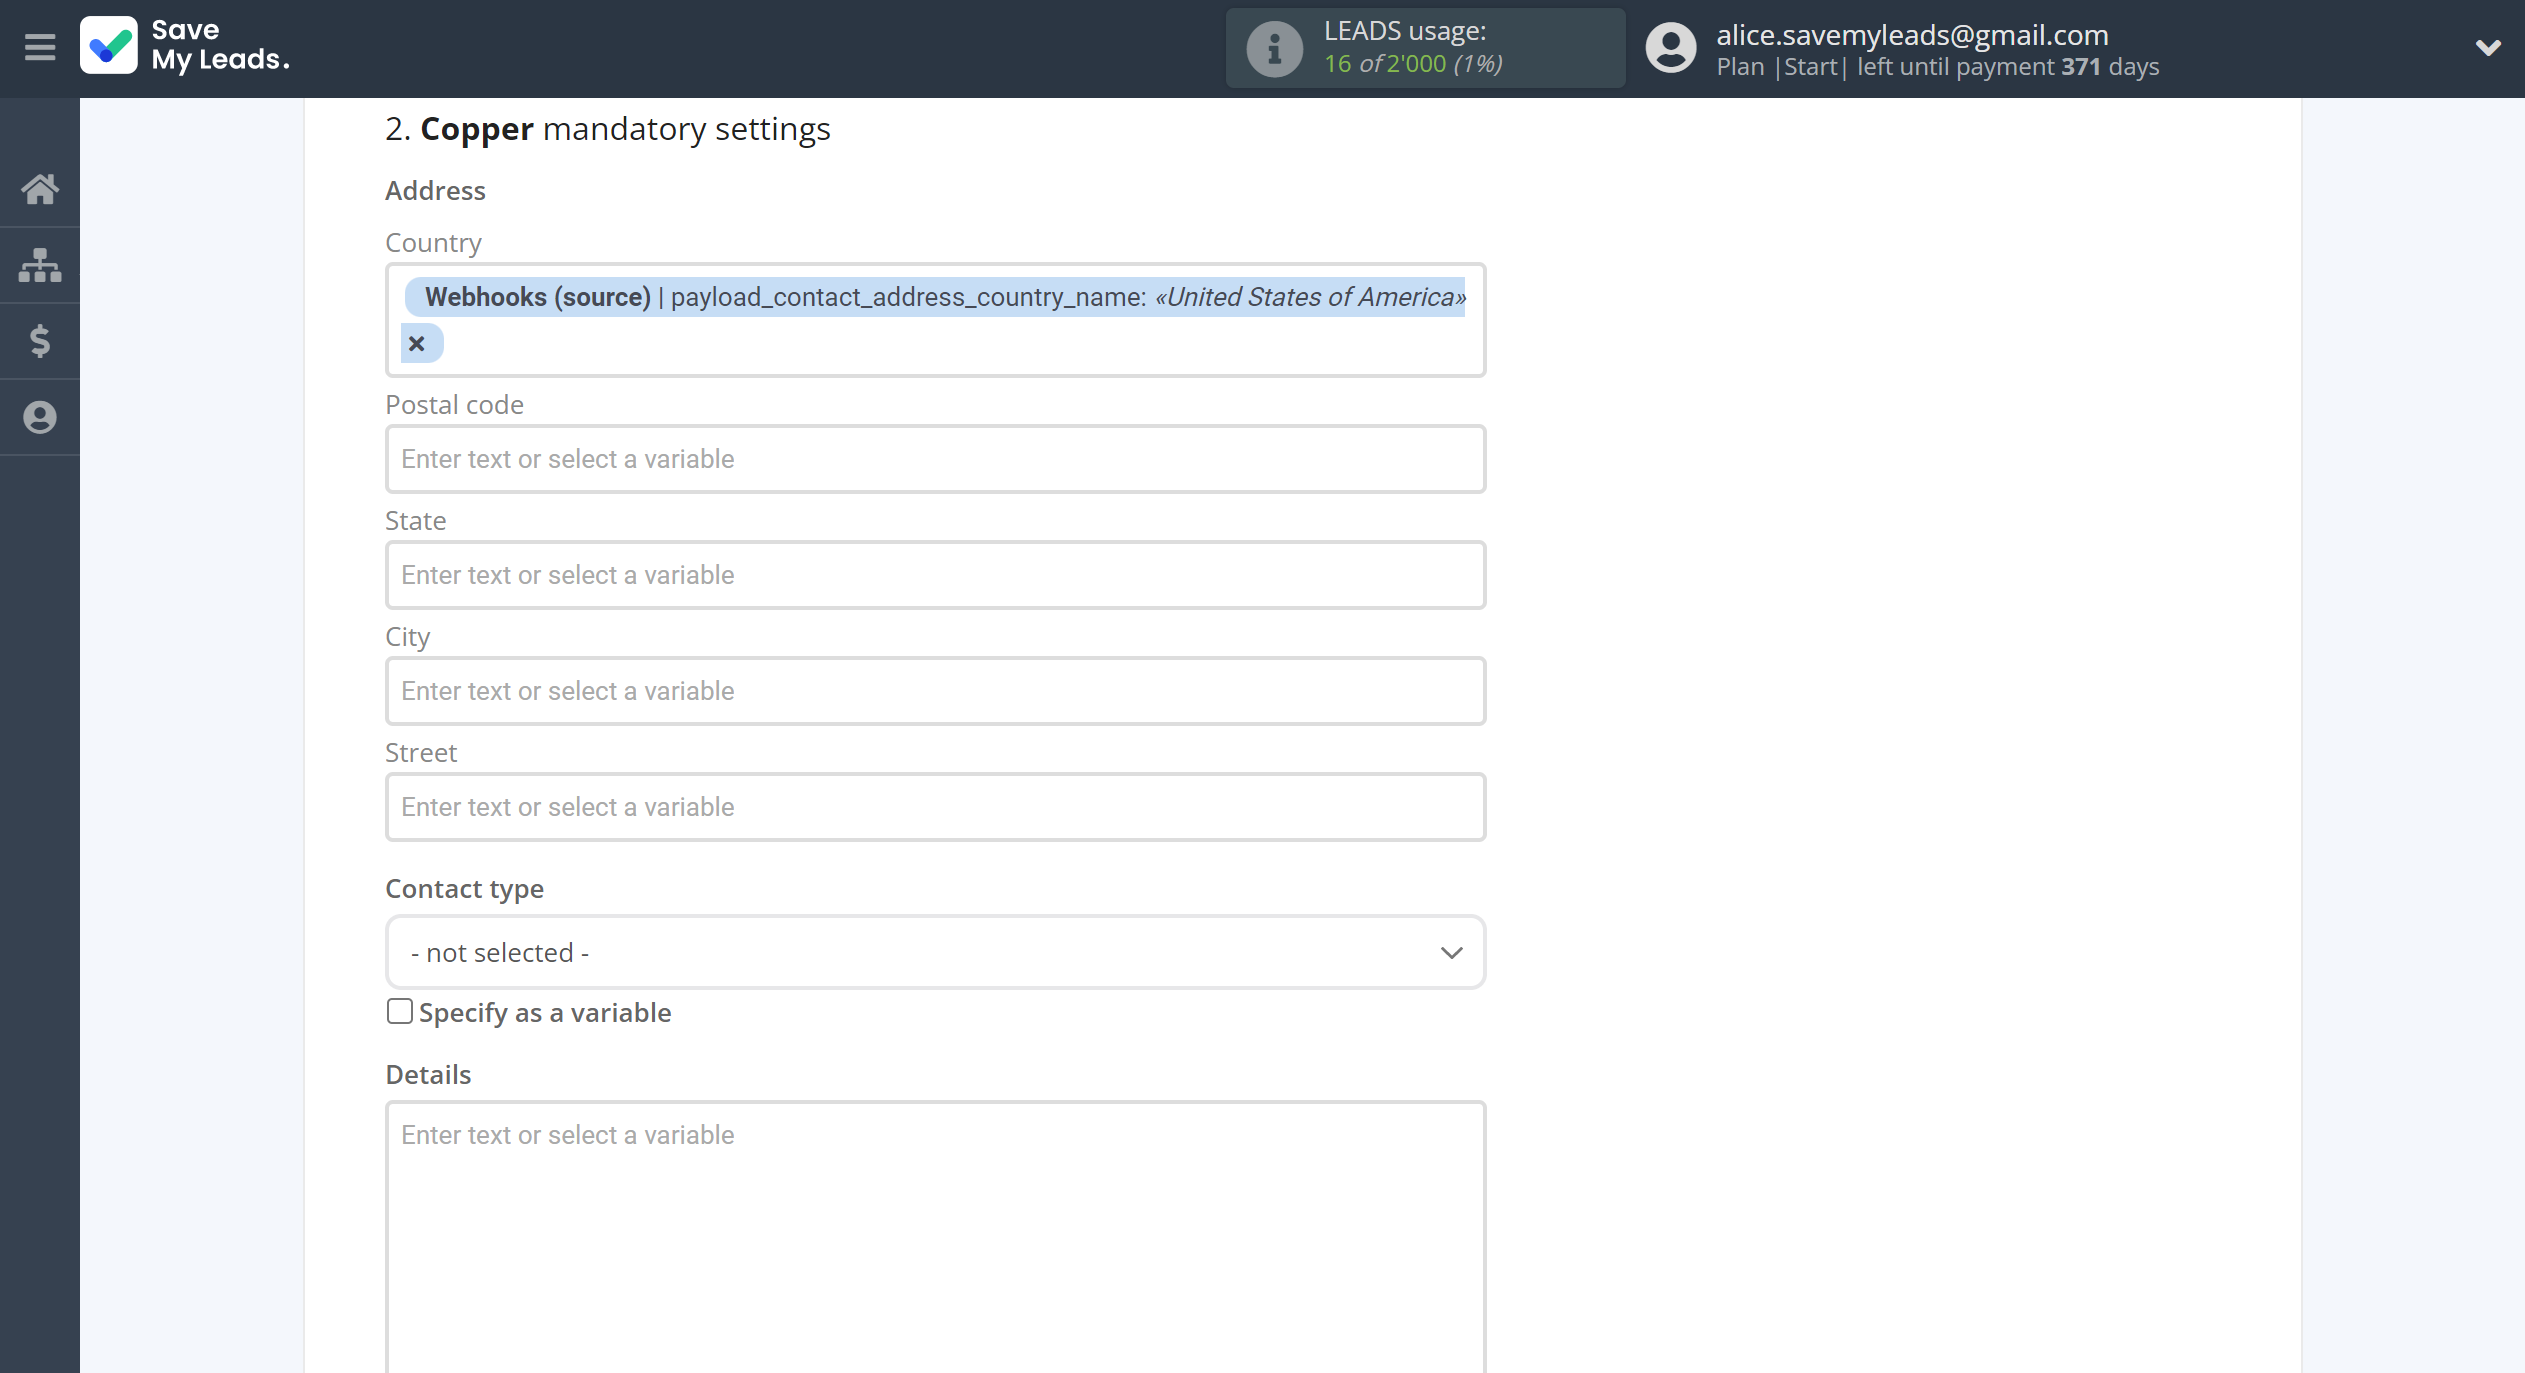The image size is (2525, 1373).
Task: Focus the Street input field
Action: (x=935, y=807)
